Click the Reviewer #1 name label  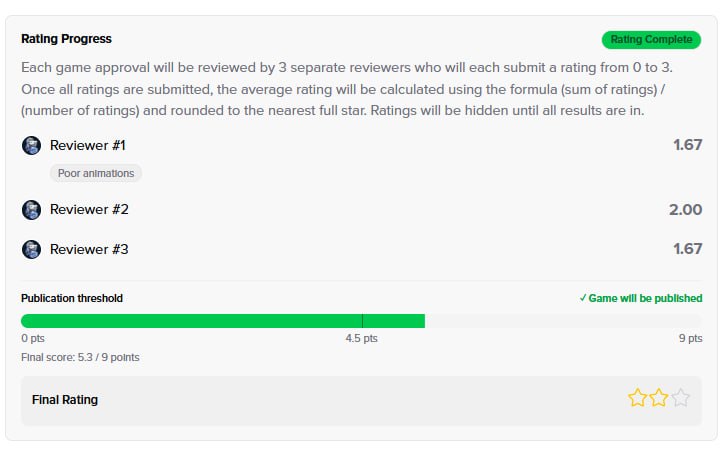(x=88, y=146)
